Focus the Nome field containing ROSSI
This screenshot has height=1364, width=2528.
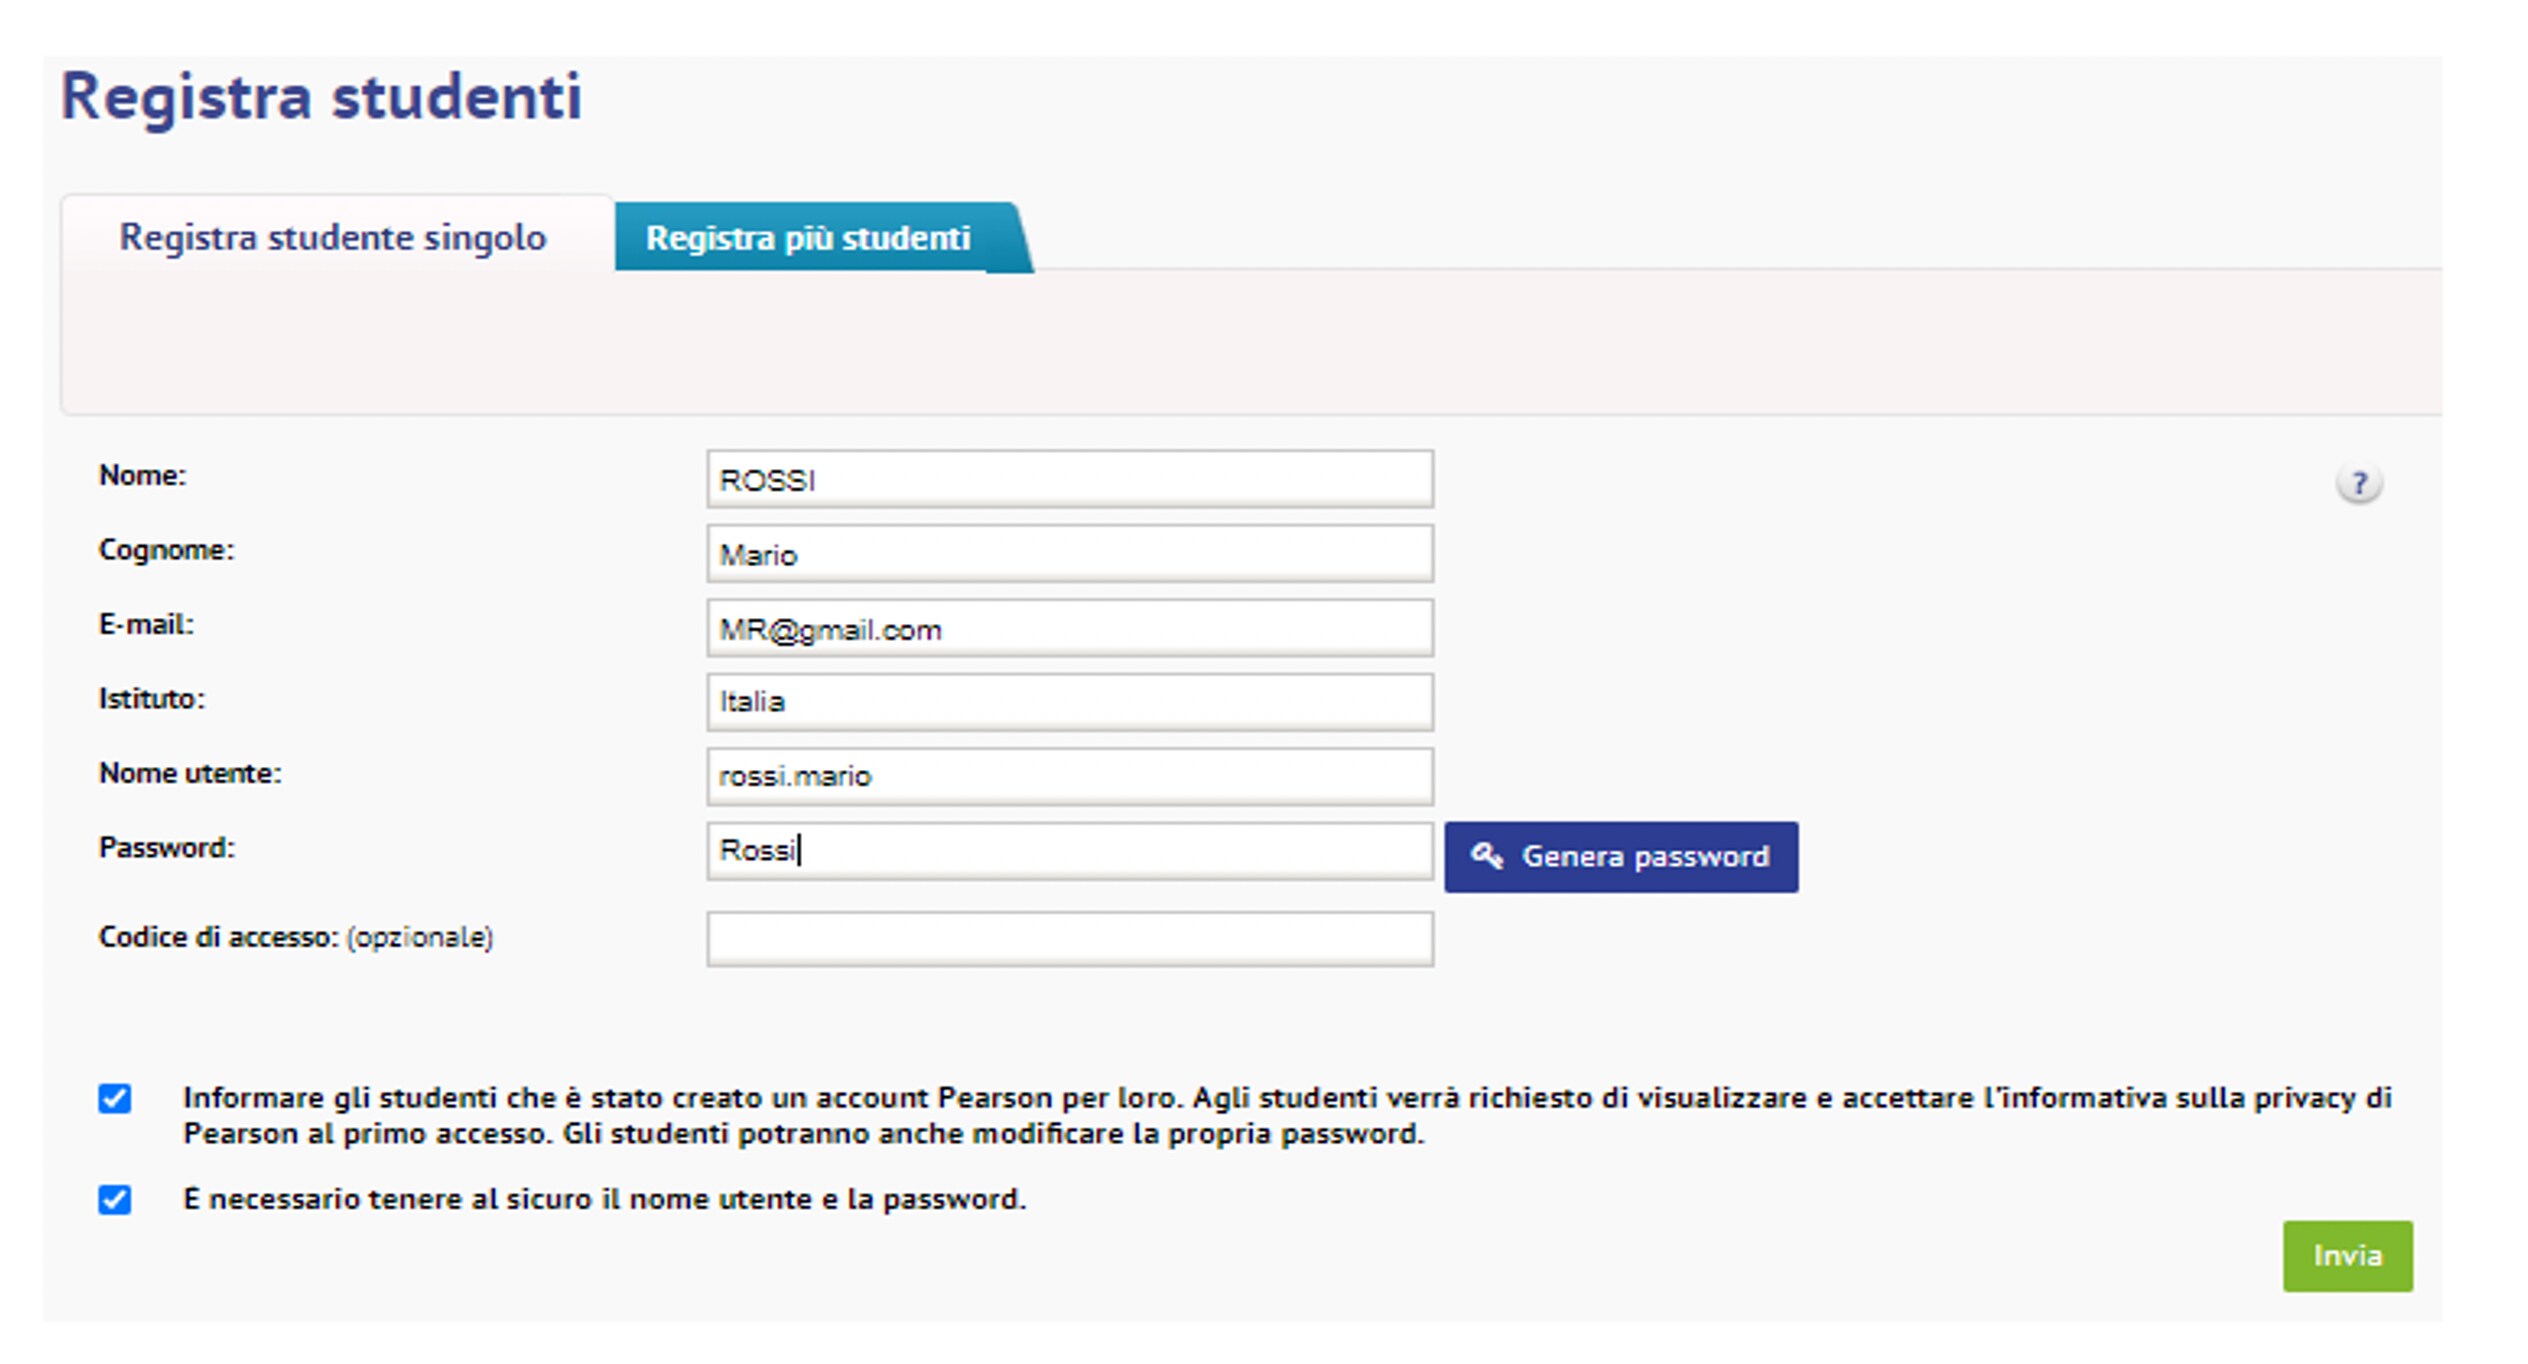1069,480
